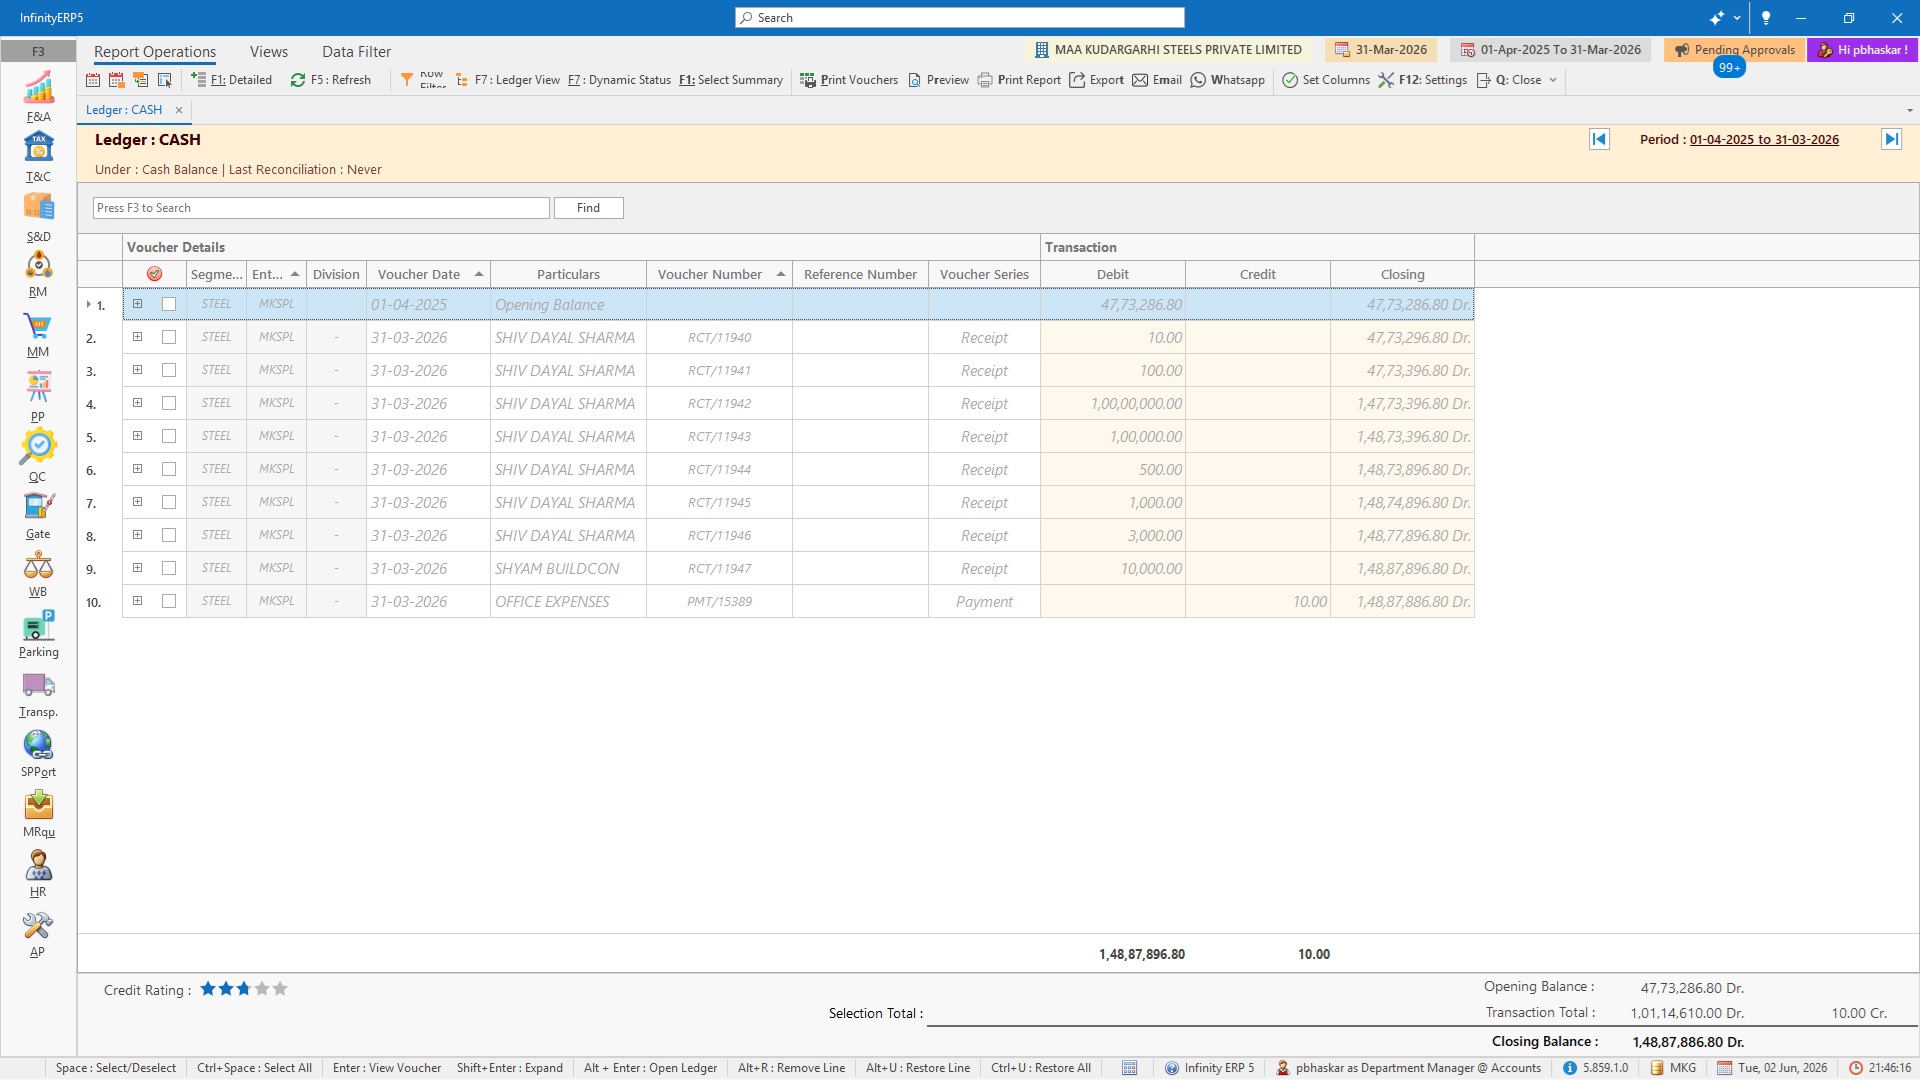1920x1080 pixels.
Task: Expand row of voucher RCT/11946
Action: pyautogui.click(x=138, y=535)
